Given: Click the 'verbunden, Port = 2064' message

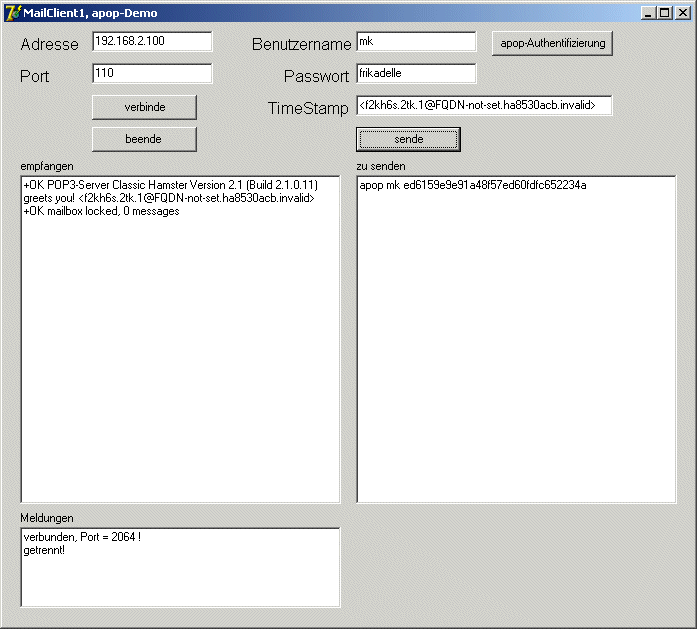Looking at the screenshot, I should 82,537.
